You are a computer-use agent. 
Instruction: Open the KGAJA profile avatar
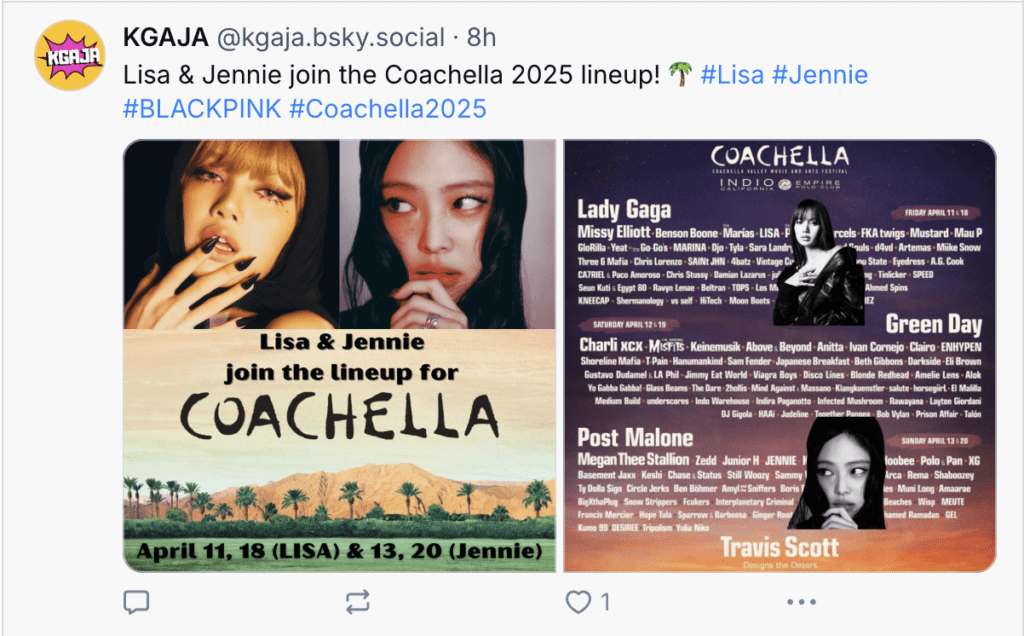pos(70,55)
